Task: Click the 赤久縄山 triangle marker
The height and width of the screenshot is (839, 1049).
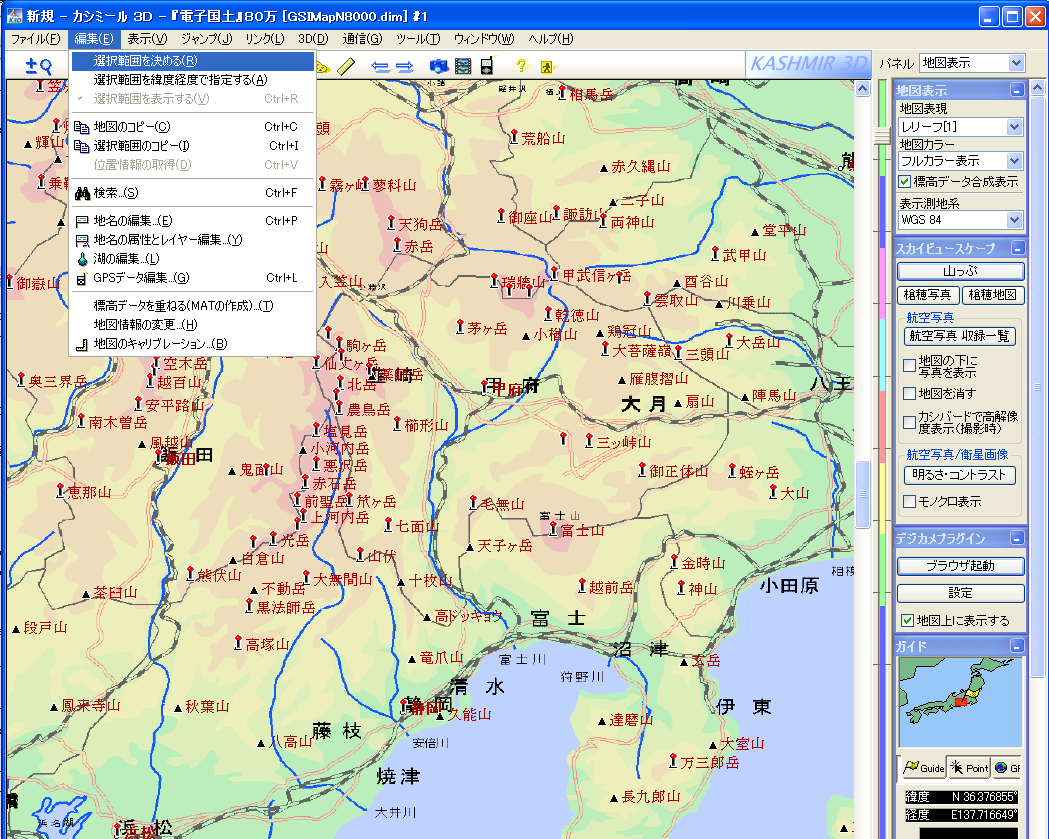Action: coord(603,169)
